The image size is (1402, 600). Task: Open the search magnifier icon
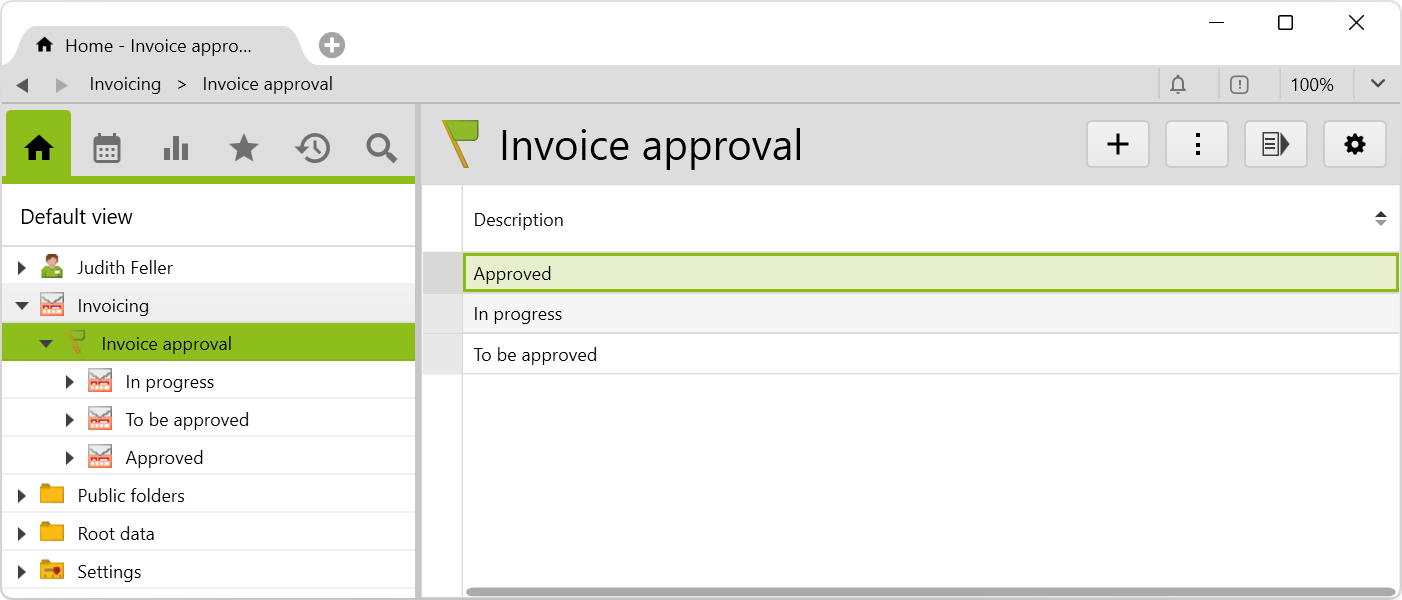tap(381, 148)
